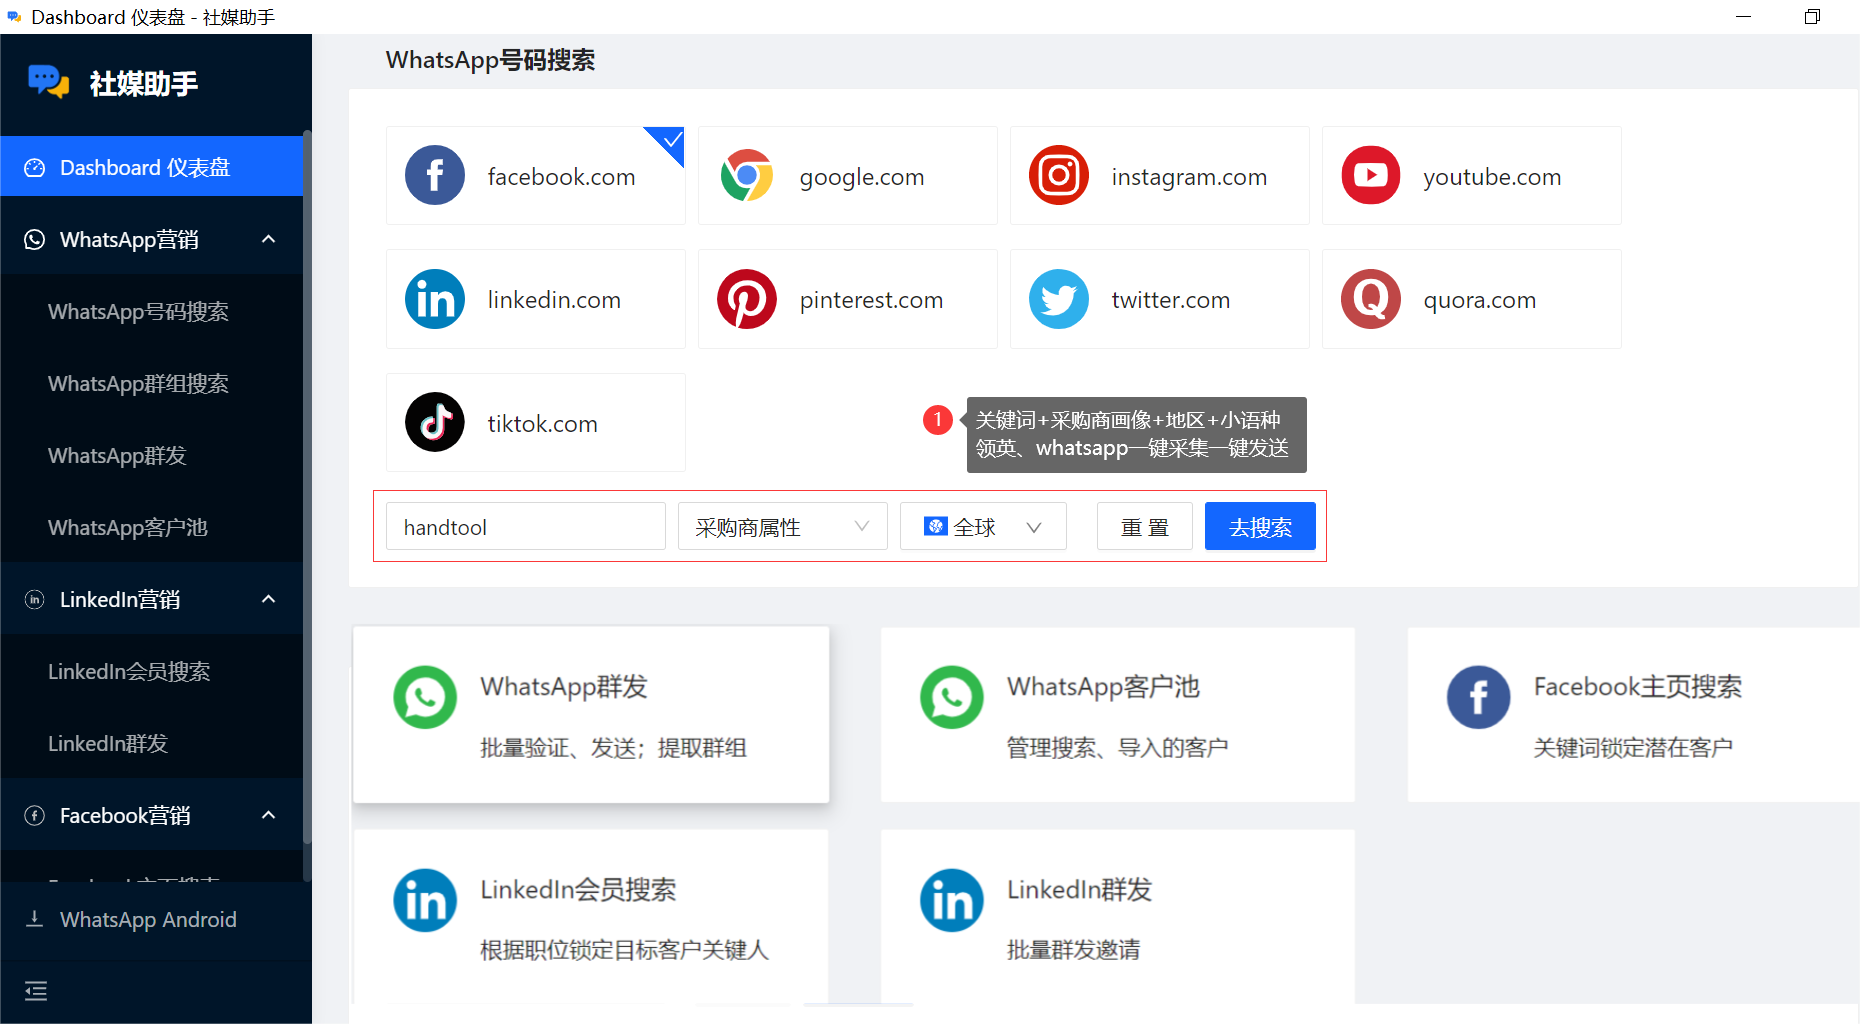The height and width of the screenshot is (1024, 1860).
Task: Click the globe flag icon in 全球 selector
Action: pos(936,526)
